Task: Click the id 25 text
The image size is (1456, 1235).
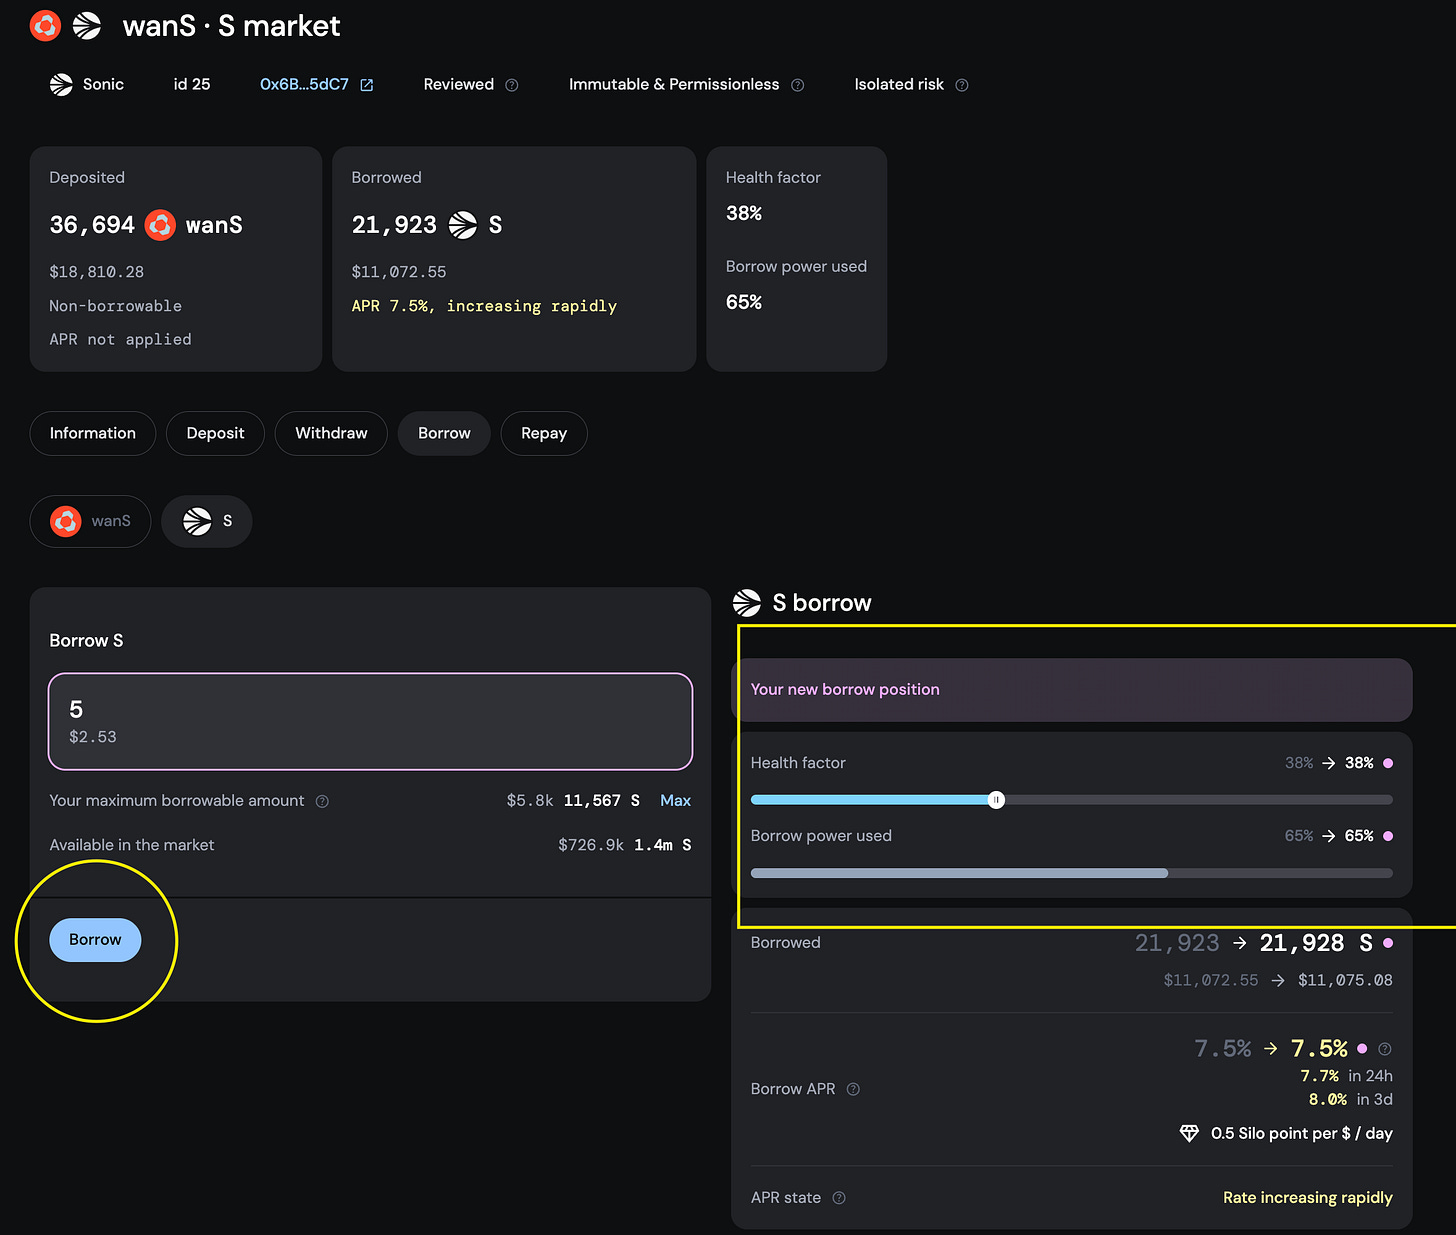Action: [192, 85]
